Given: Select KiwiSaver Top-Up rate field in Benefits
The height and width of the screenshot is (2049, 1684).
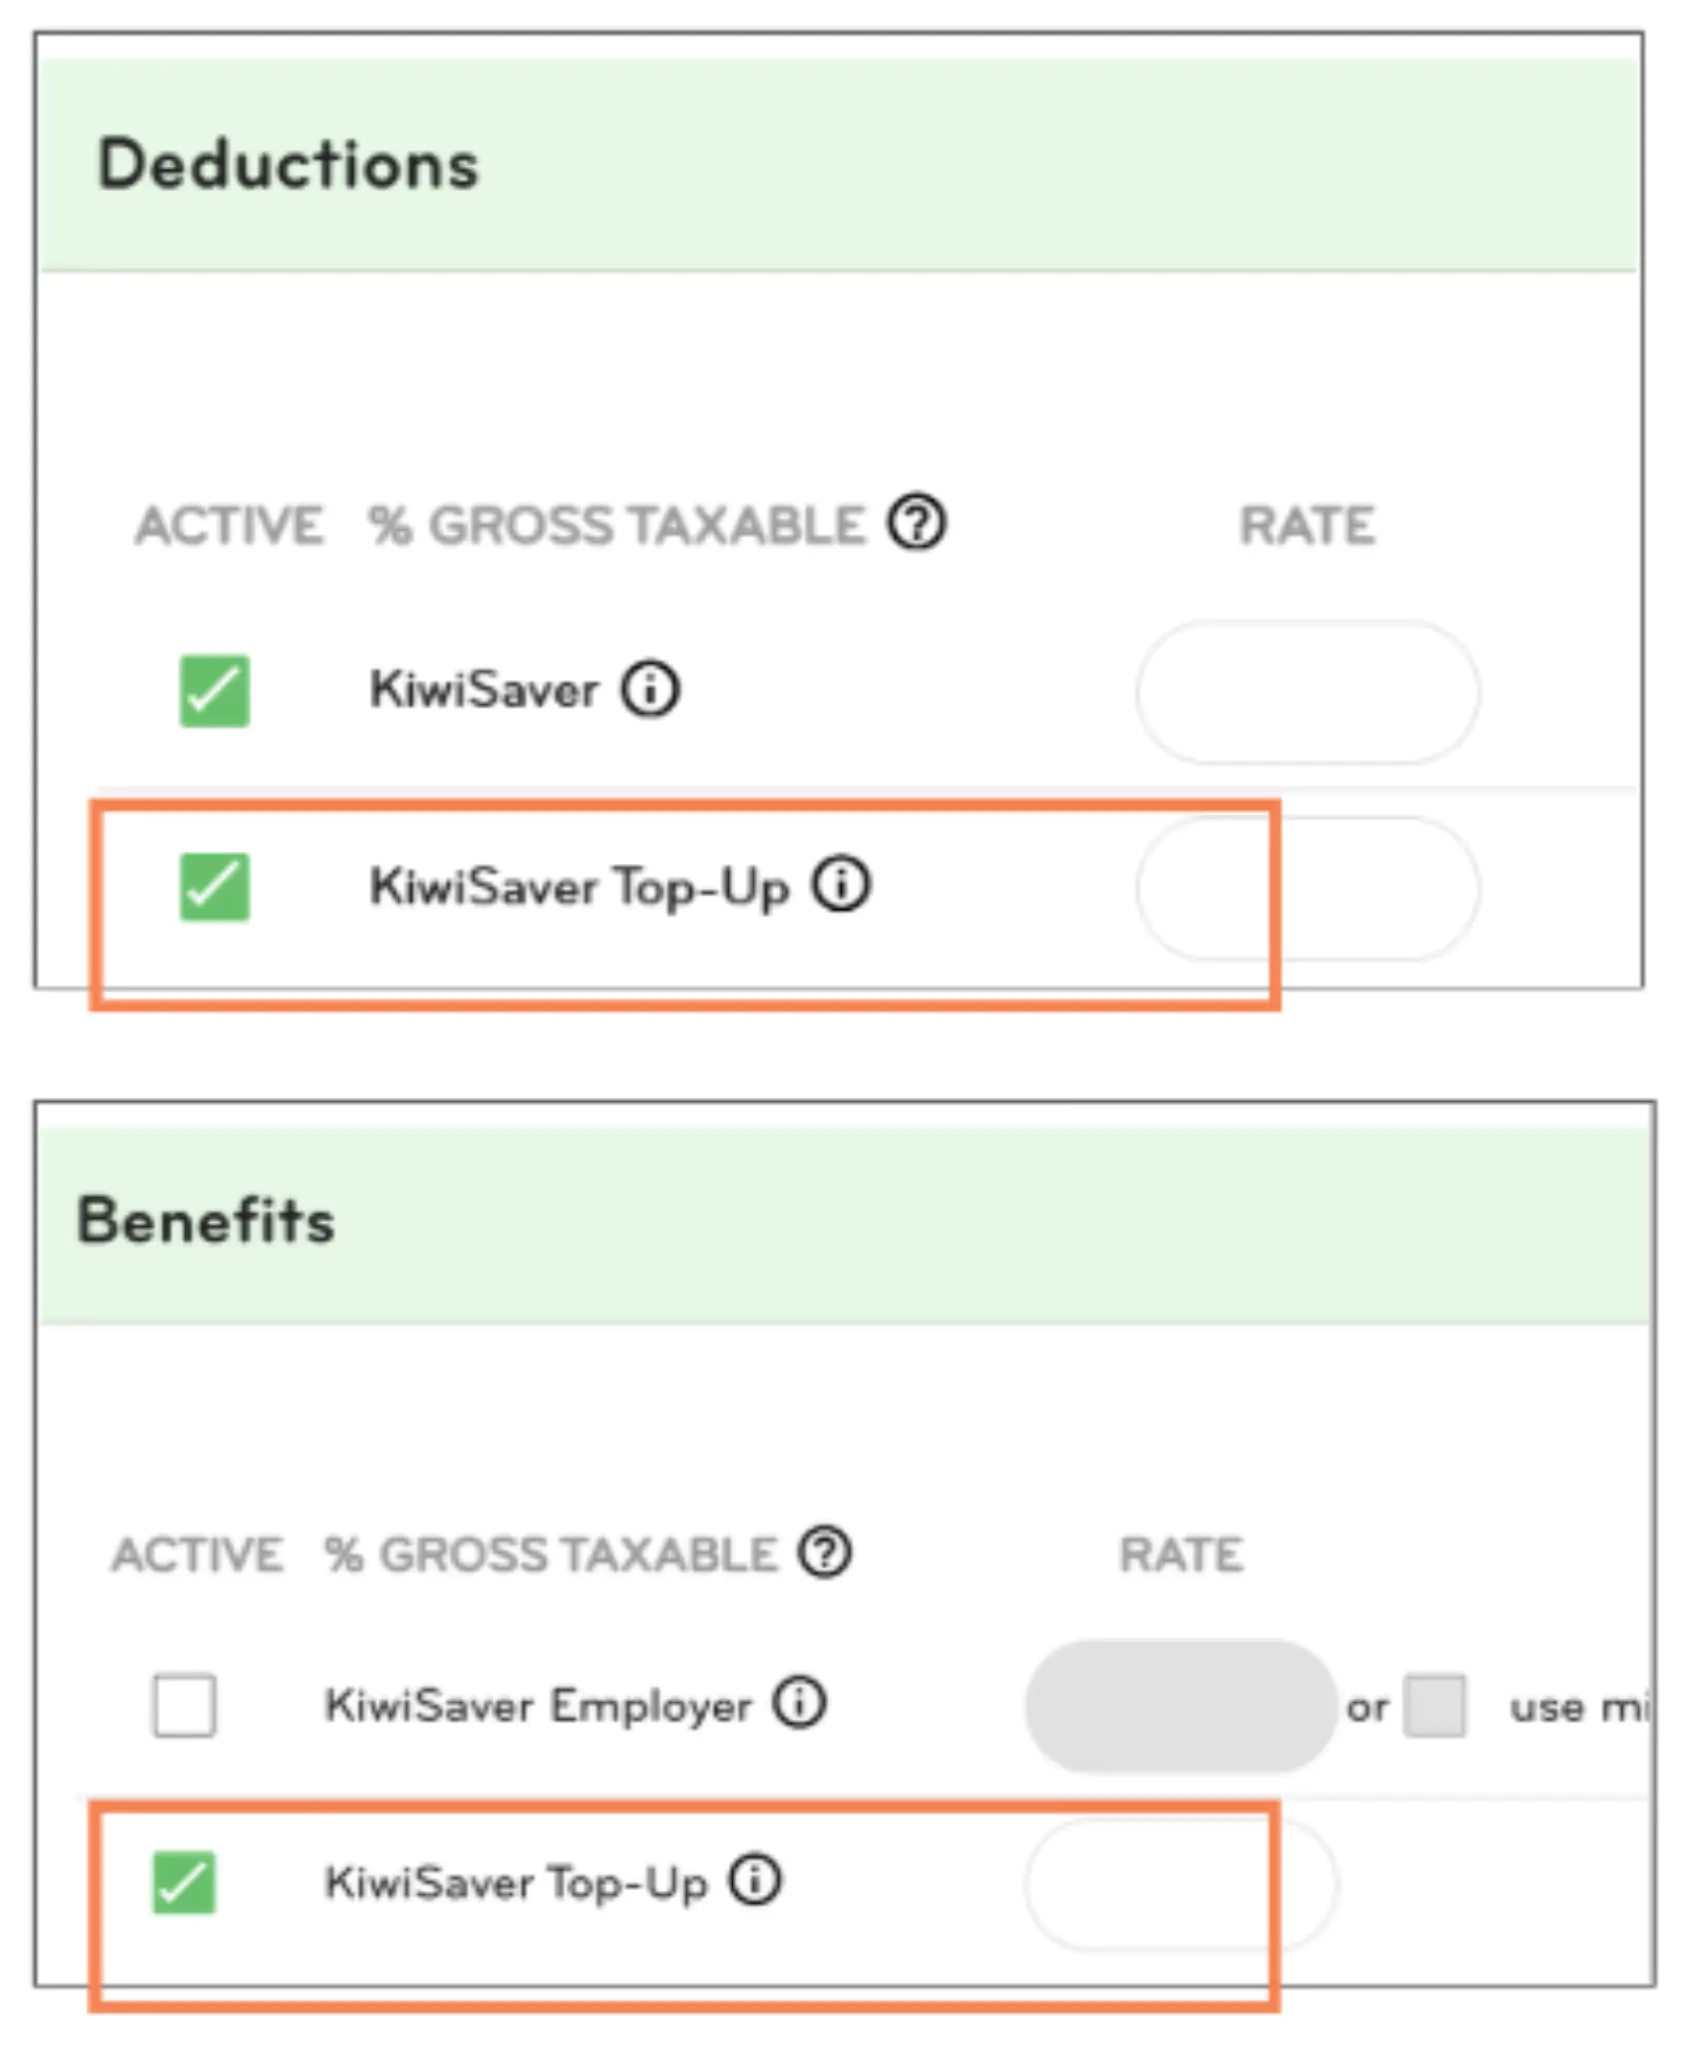Looking at the screenshot, I should tap(1180, 1884).
